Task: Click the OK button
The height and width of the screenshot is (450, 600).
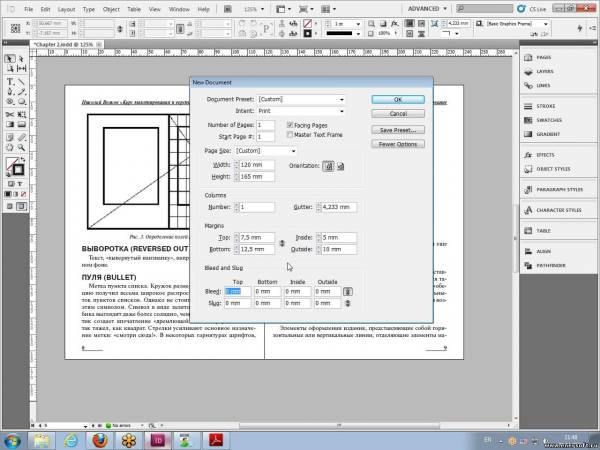Action: pos(398,99)
